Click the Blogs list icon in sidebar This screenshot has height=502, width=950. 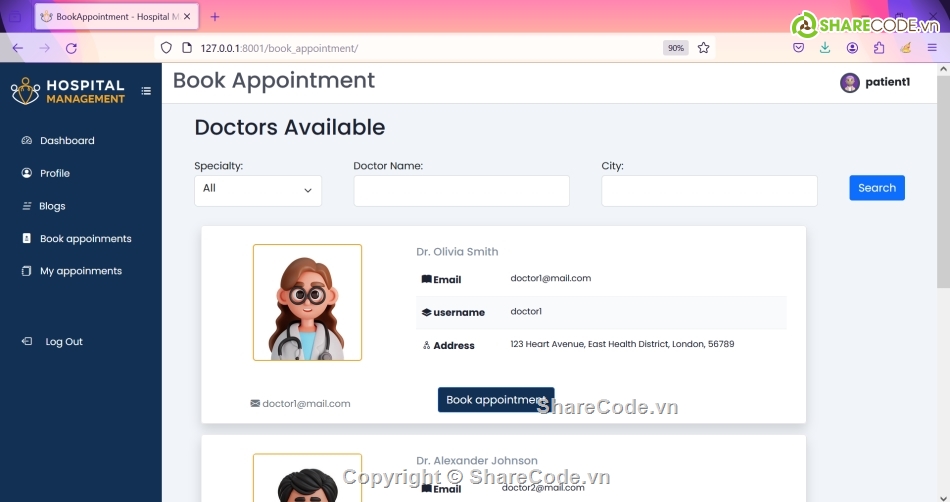click(x=27, y=206)
